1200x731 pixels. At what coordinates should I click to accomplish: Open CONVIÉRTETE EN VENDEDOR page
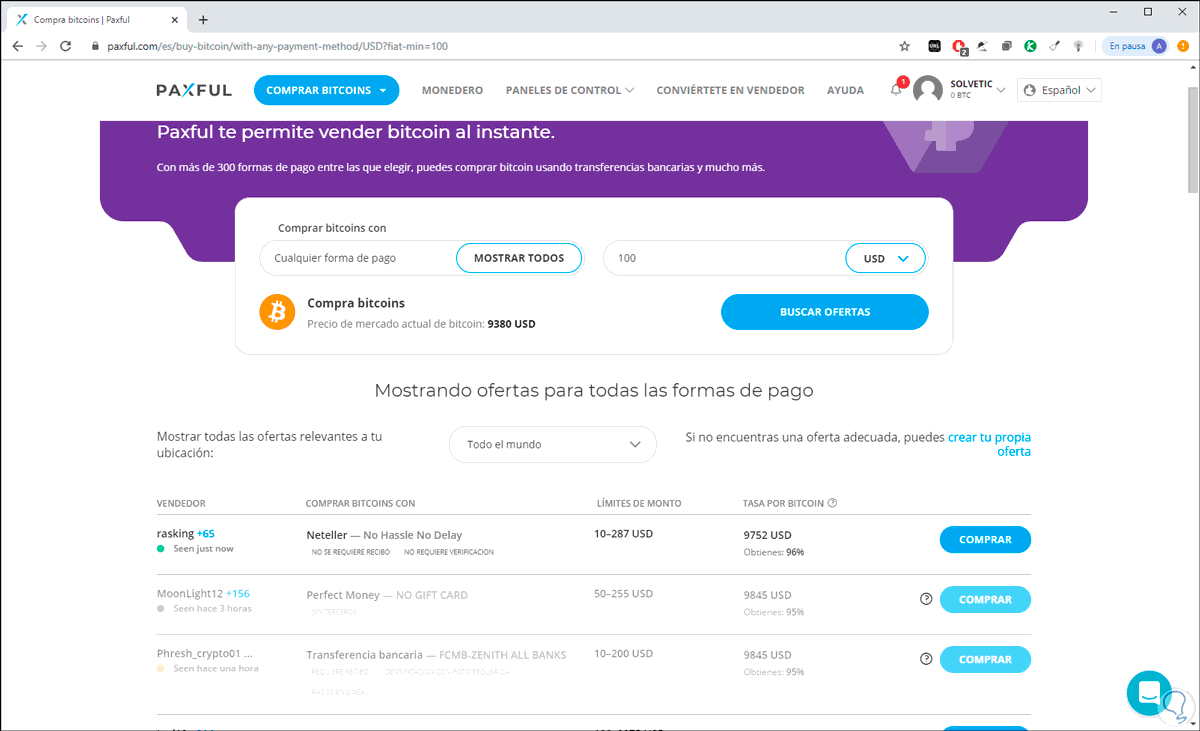tap(730, 90)
